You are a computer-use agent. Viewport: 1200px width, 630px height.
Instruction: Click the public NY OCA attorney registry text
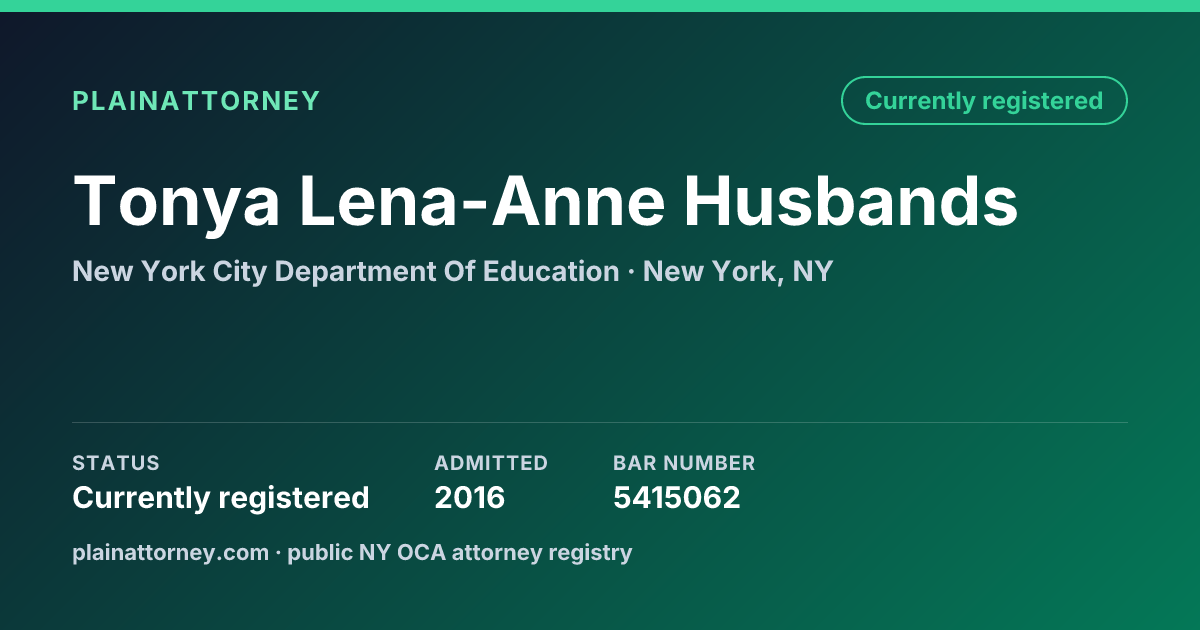[x=460, y=553]
